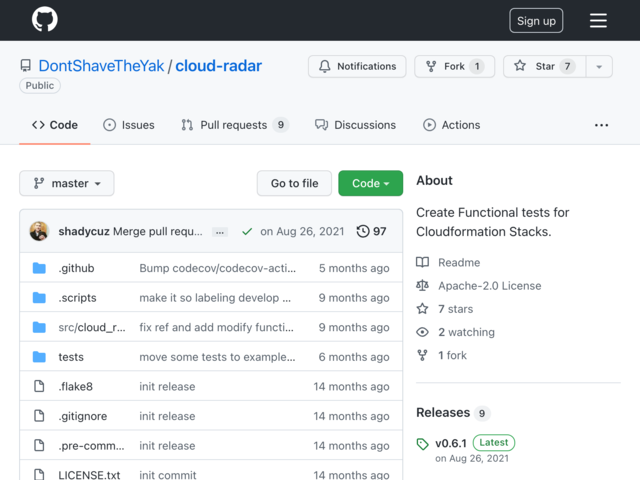Open 'make it so labeling develop' commit
The width and height of the screenshot is (640, 480).
point(215,298)
